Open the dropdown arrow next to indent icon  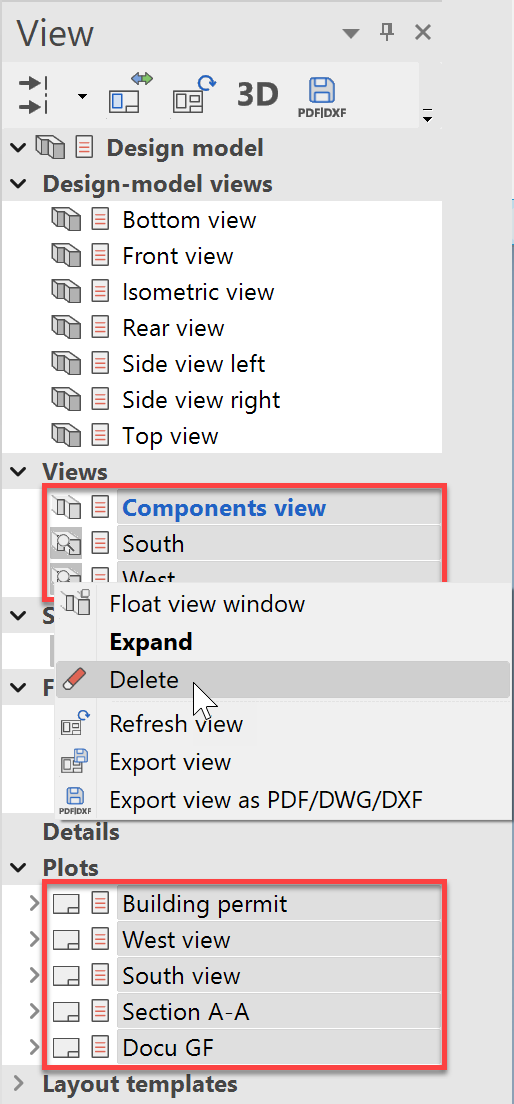(x=82, y=96)
